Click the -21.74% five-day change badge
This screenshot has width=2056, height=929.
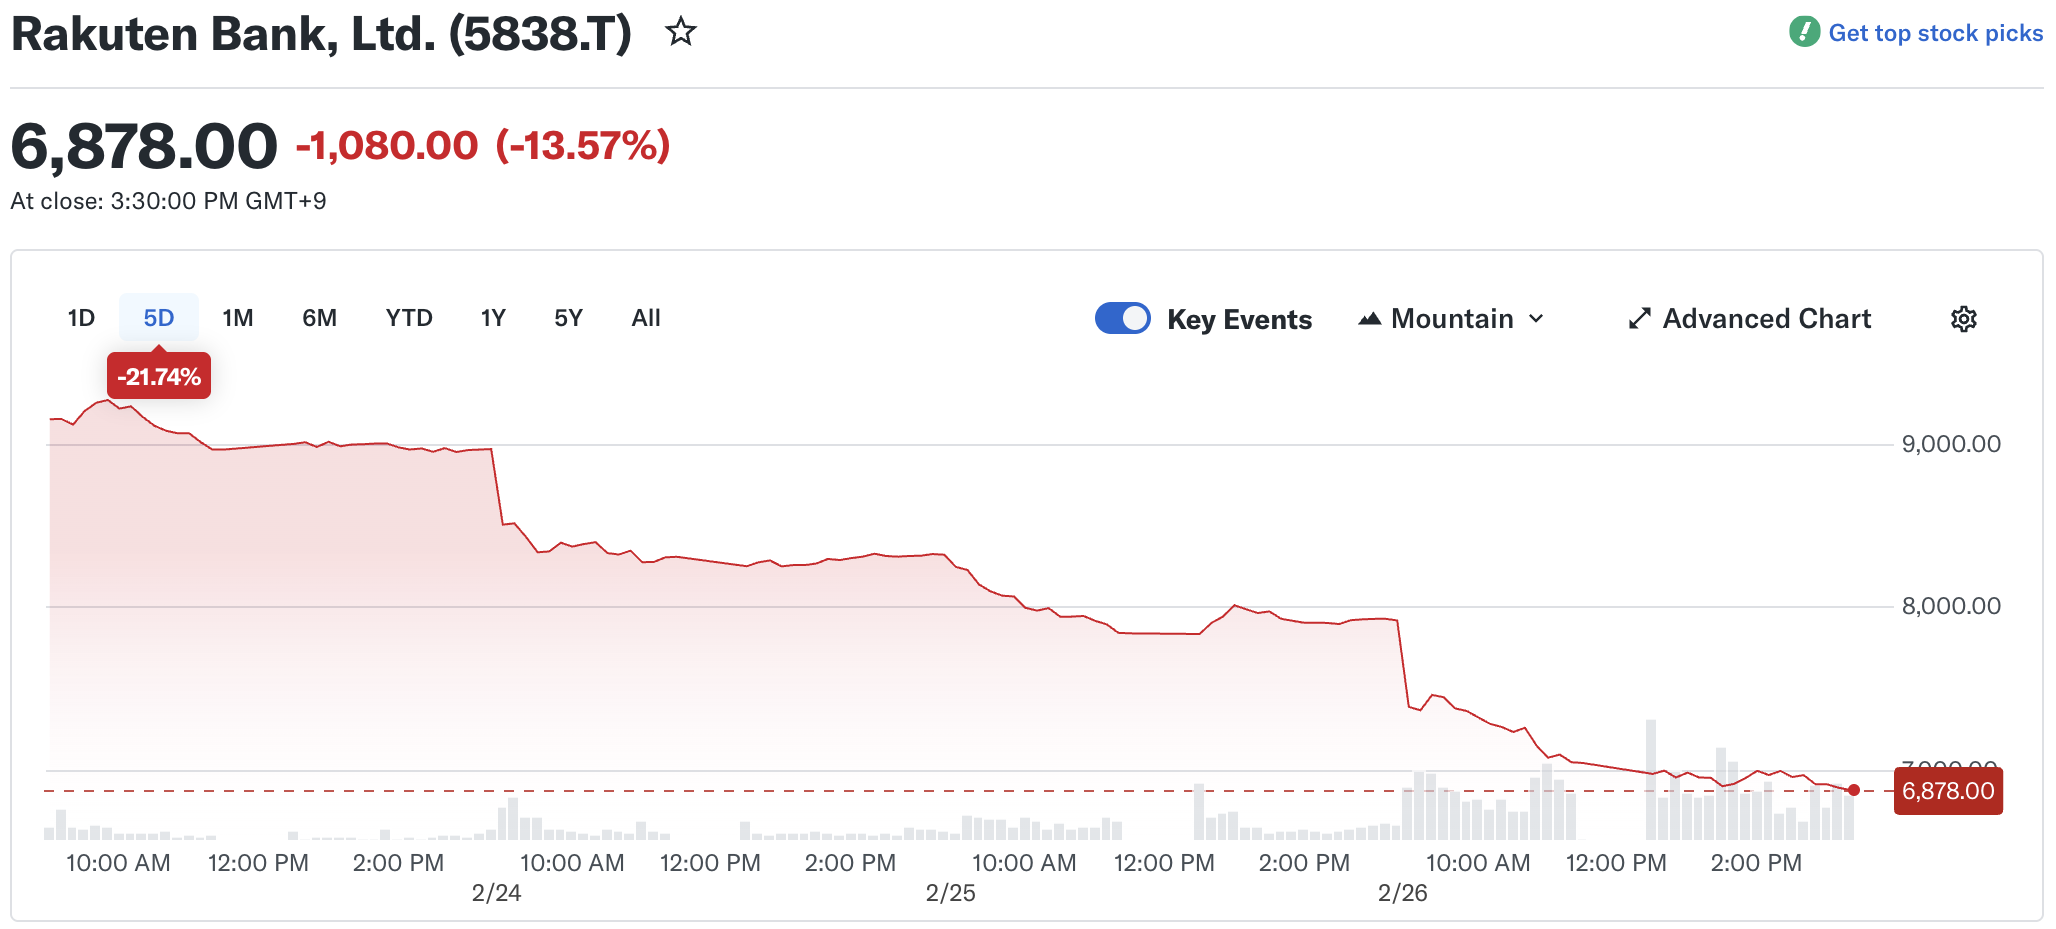pyautogui.click(x=159, y=376)
